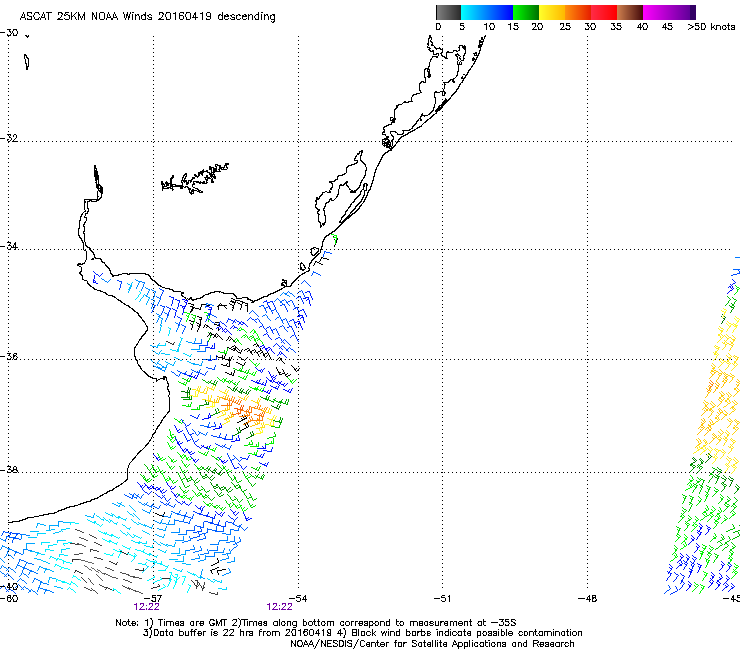Click the cyan 5-10 knots color segment
740x650 pixels.
(x=474, y=12)
